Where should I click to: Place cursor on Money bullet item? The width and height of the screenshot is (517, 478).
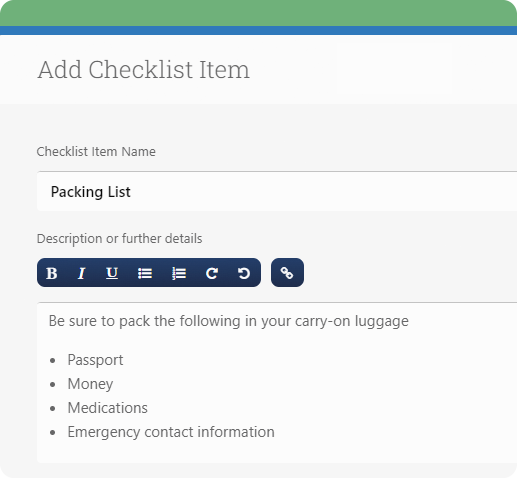pos(90,384)
